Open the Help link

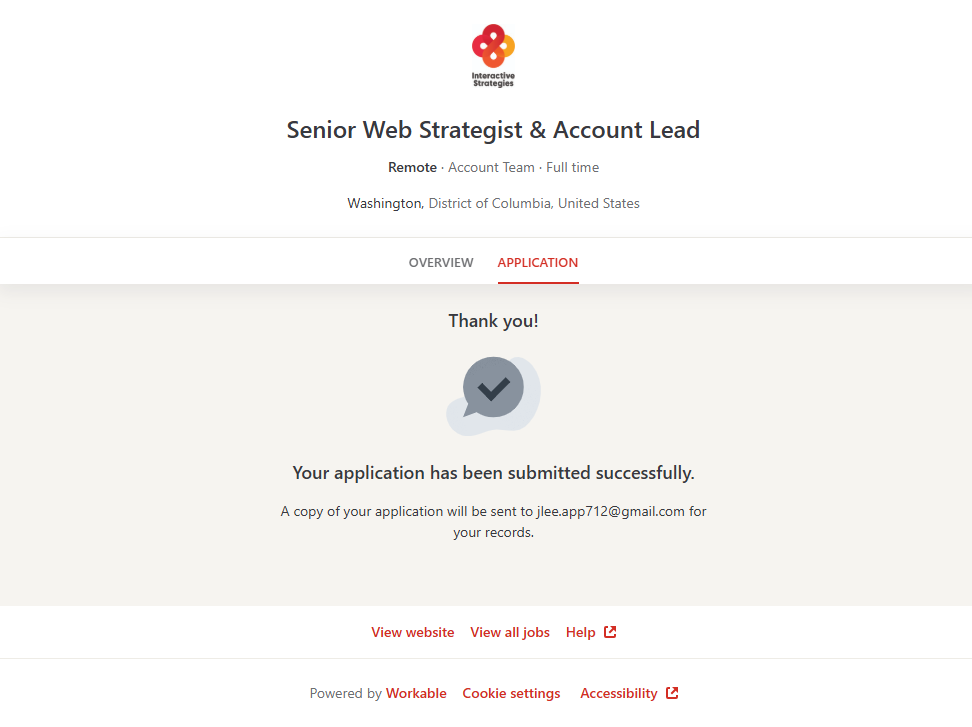point(580,632)
